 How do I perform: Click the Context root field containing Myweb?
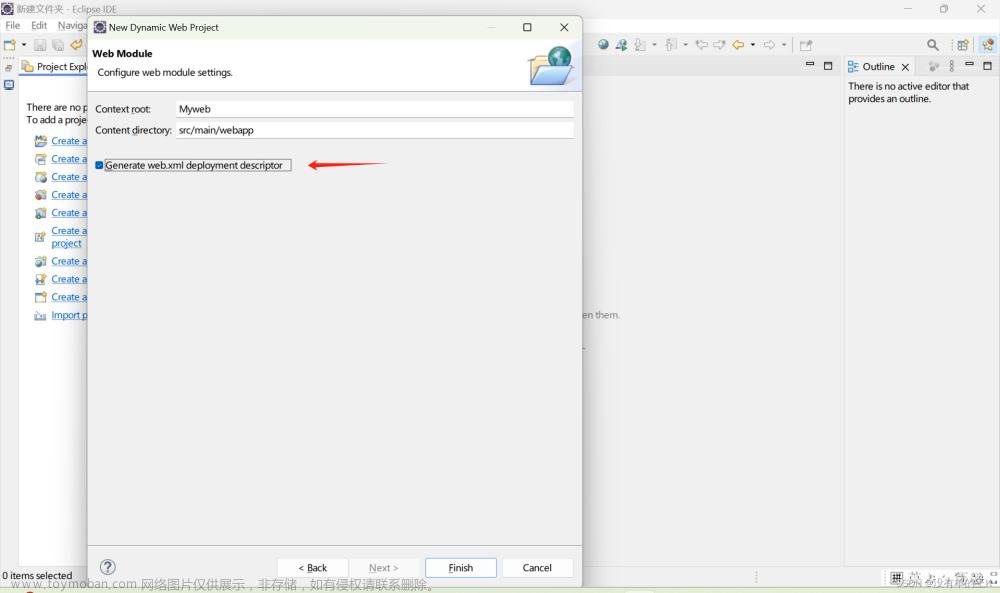click(374, 109)
